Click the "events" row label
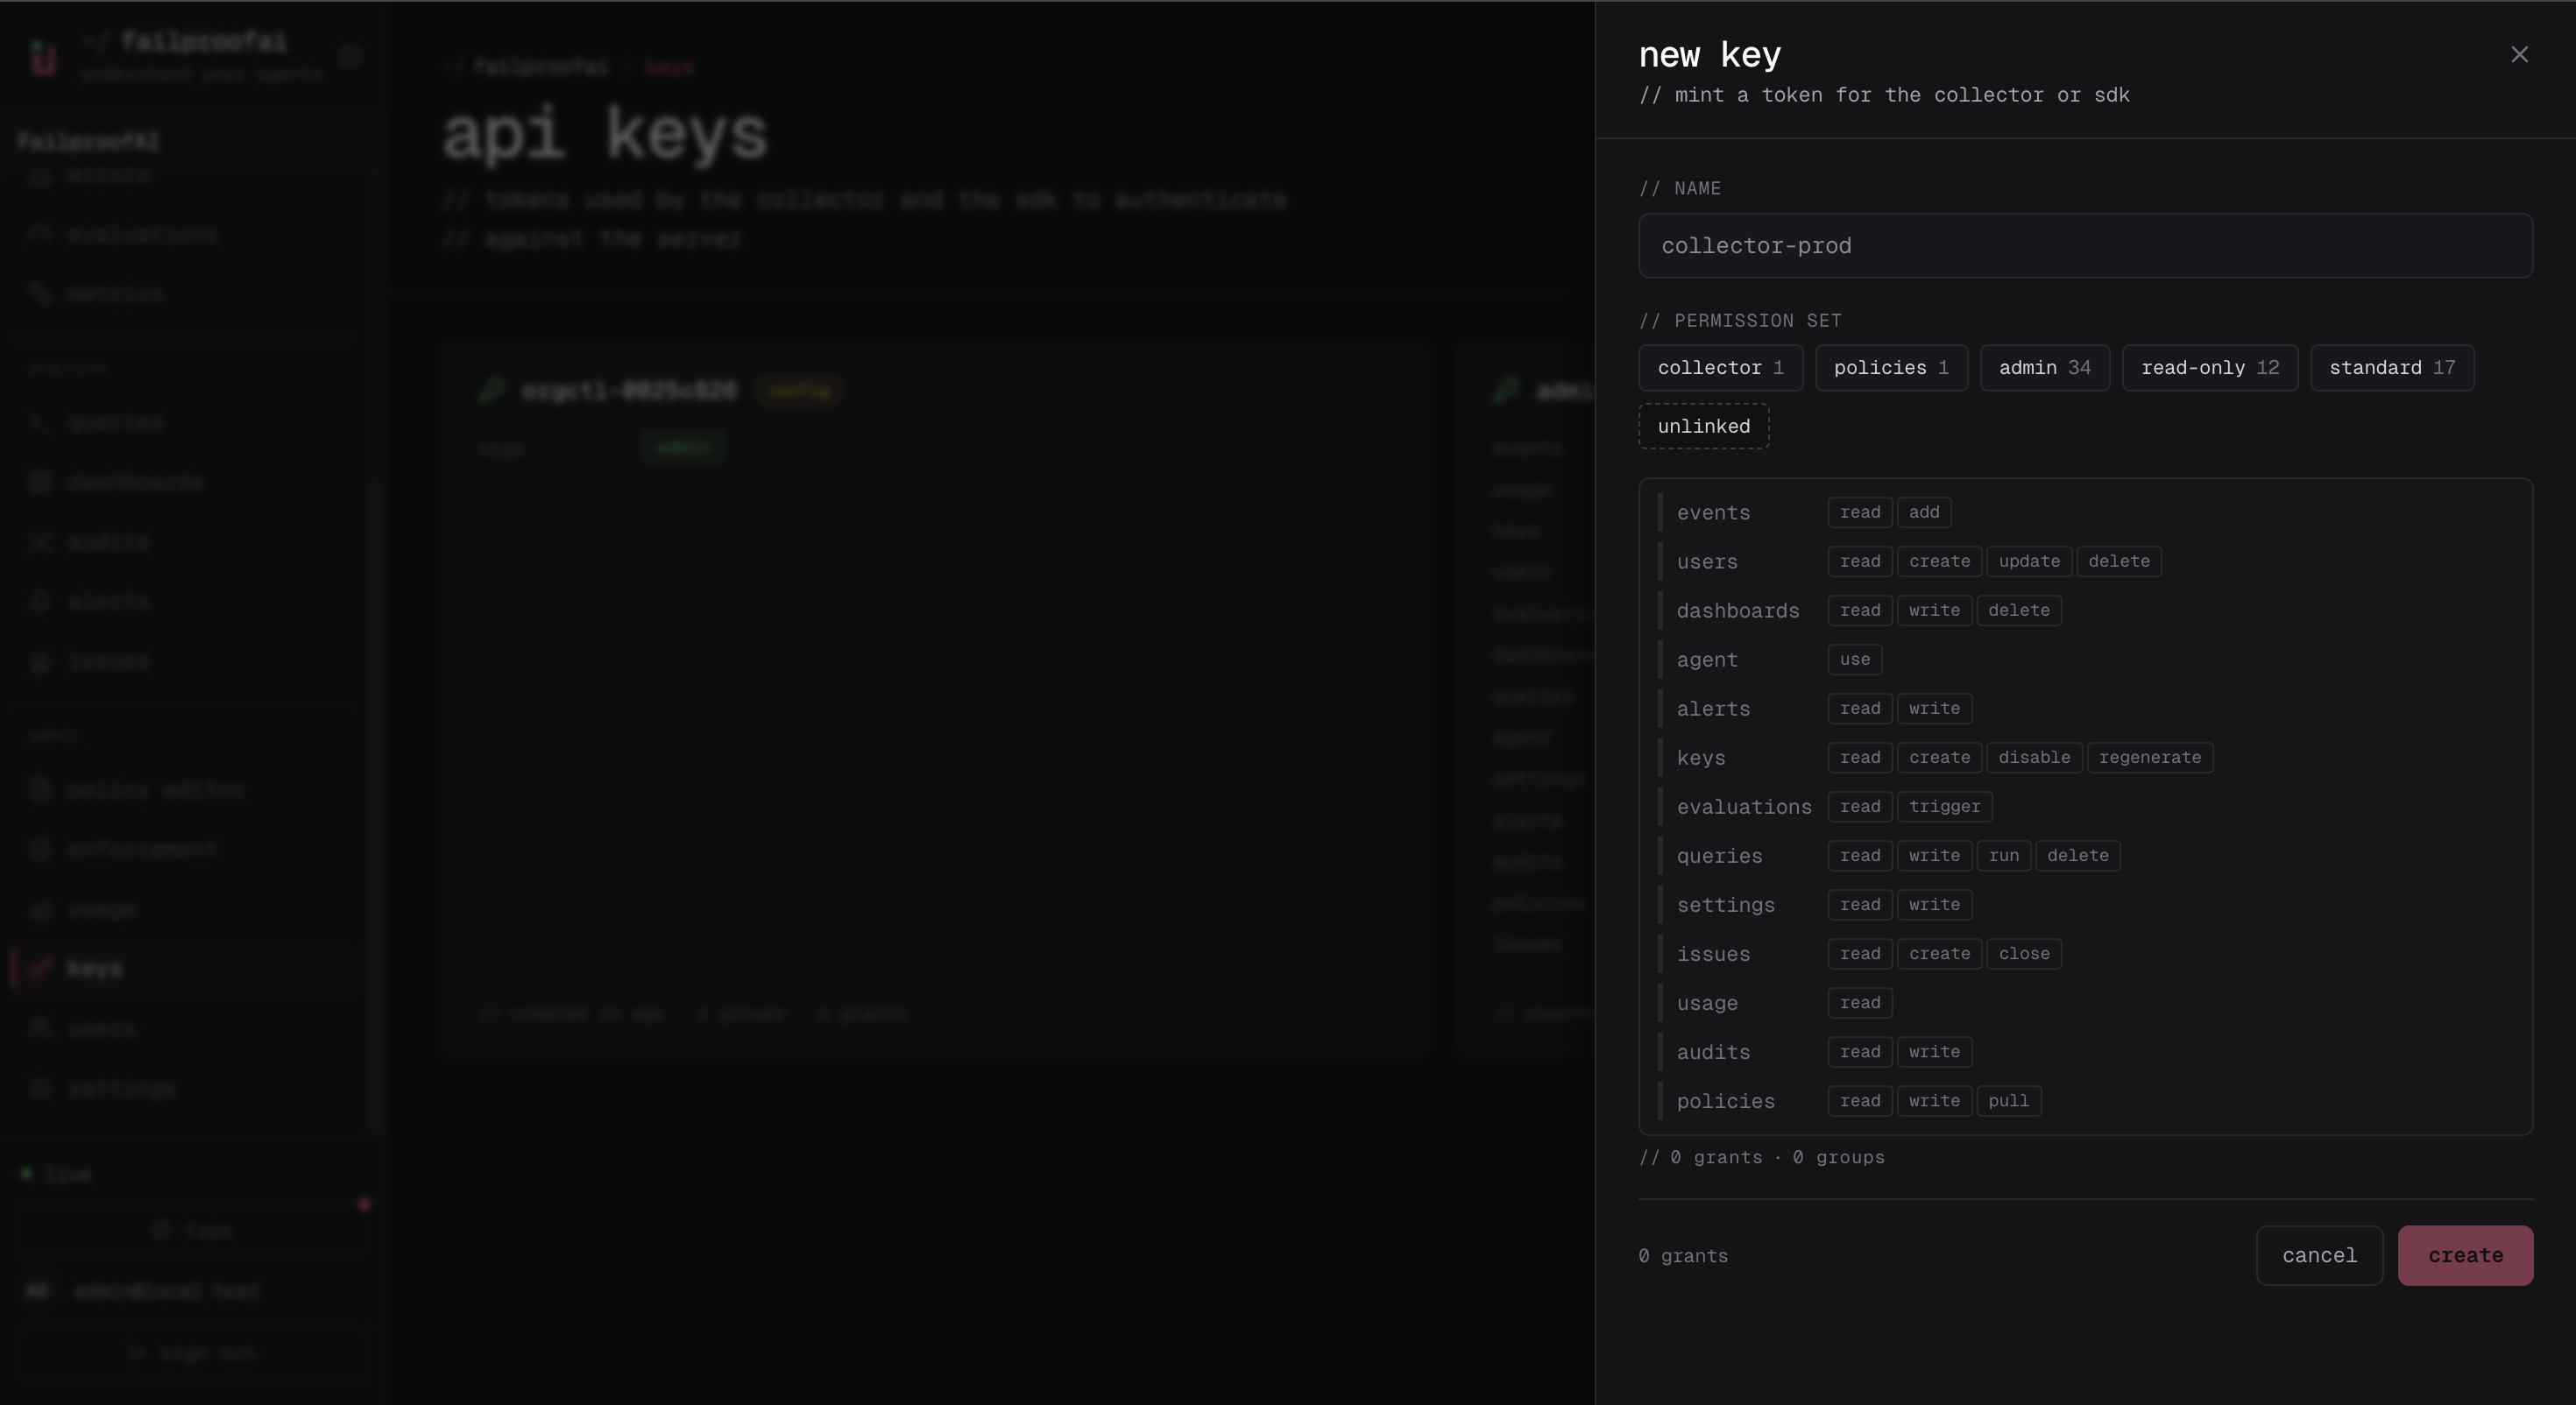 coord(1713,513)
